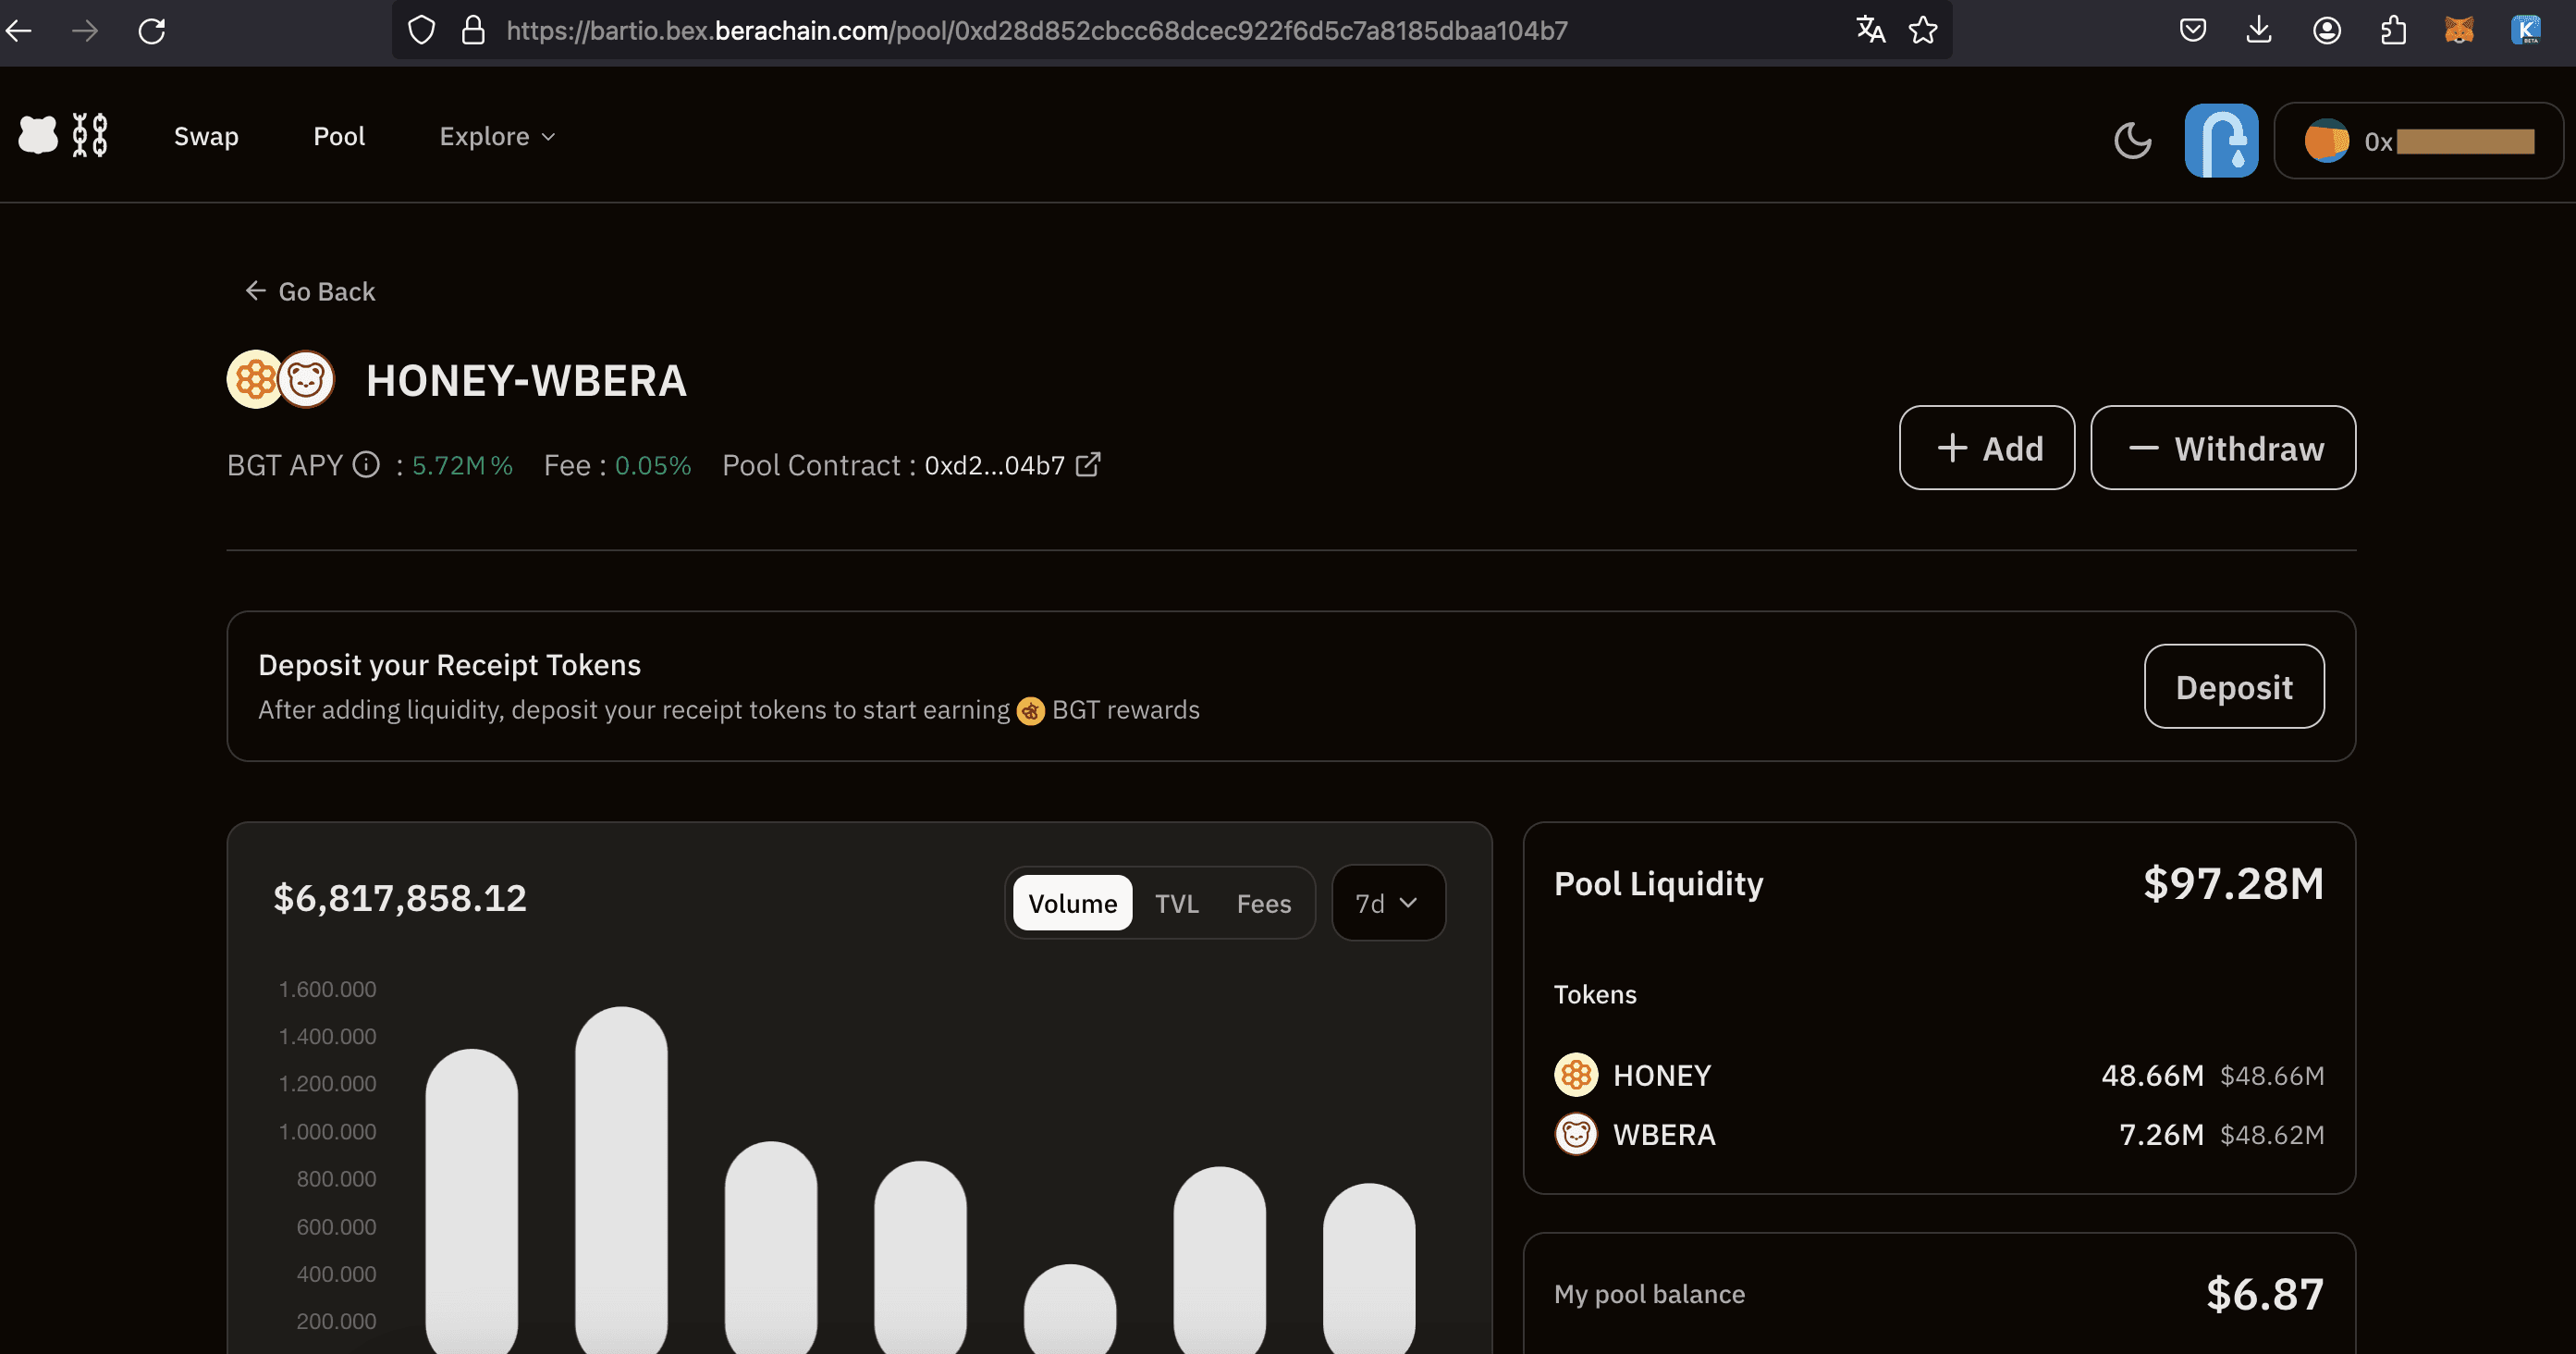The width and height of the screenshot is (2576, 1354).
Task: Reload the page
Action: click(152, 31)
